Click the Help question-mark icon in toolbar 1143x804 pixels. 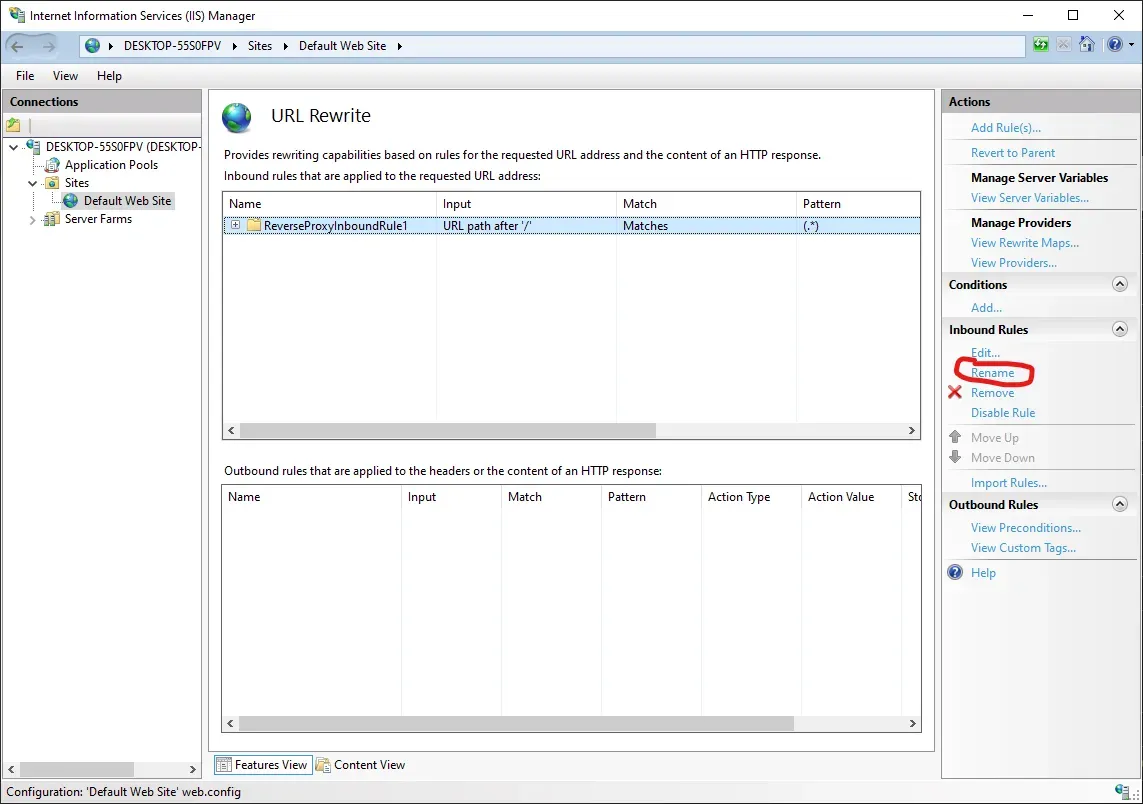coord(1113,44)
